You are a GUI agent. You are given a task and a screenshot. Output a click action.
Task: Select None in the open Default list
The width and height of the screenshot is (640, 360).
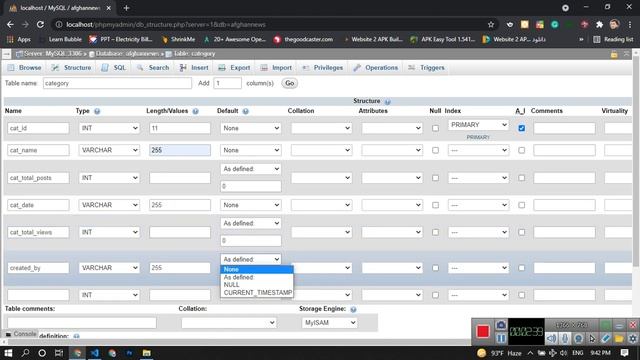point(257,269)
